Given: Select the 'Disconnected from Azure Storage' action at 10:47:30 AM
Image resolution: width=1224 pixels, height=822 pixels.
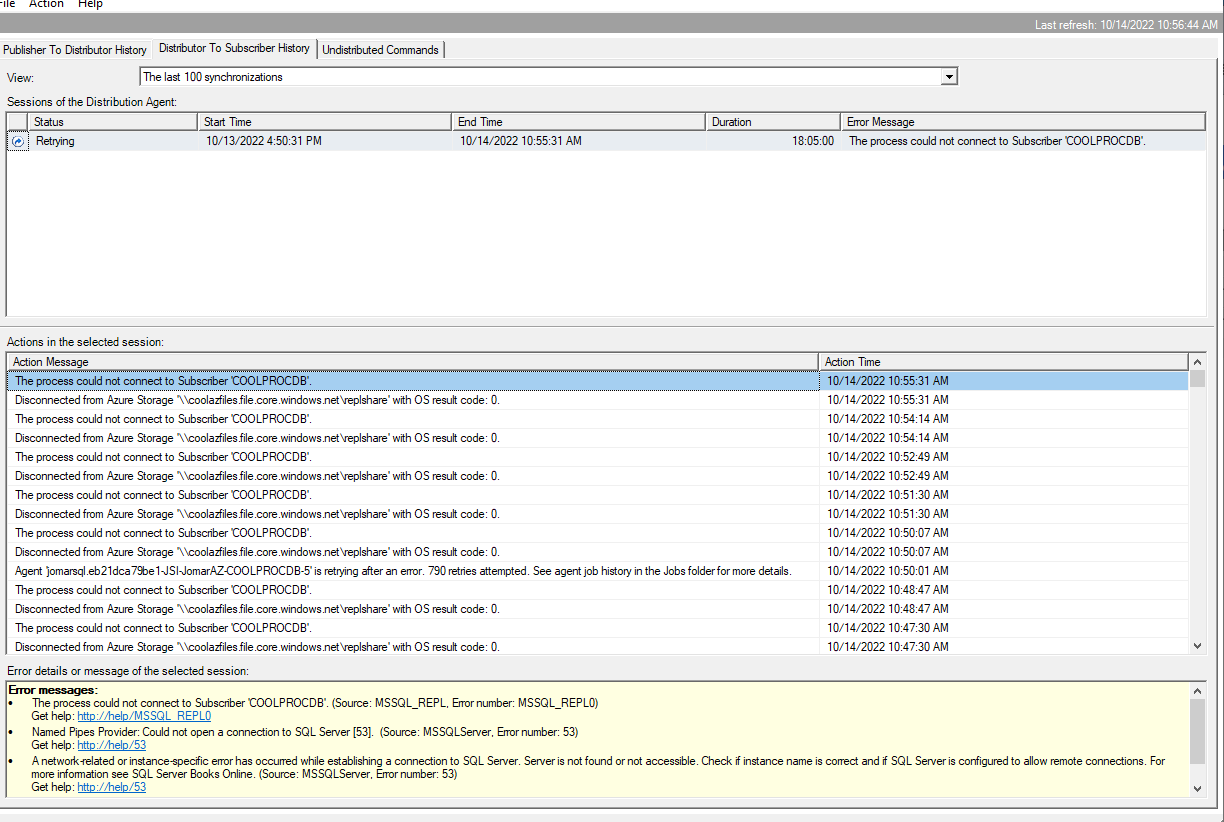Looking at the screenshot, I should tap(598, 647).
